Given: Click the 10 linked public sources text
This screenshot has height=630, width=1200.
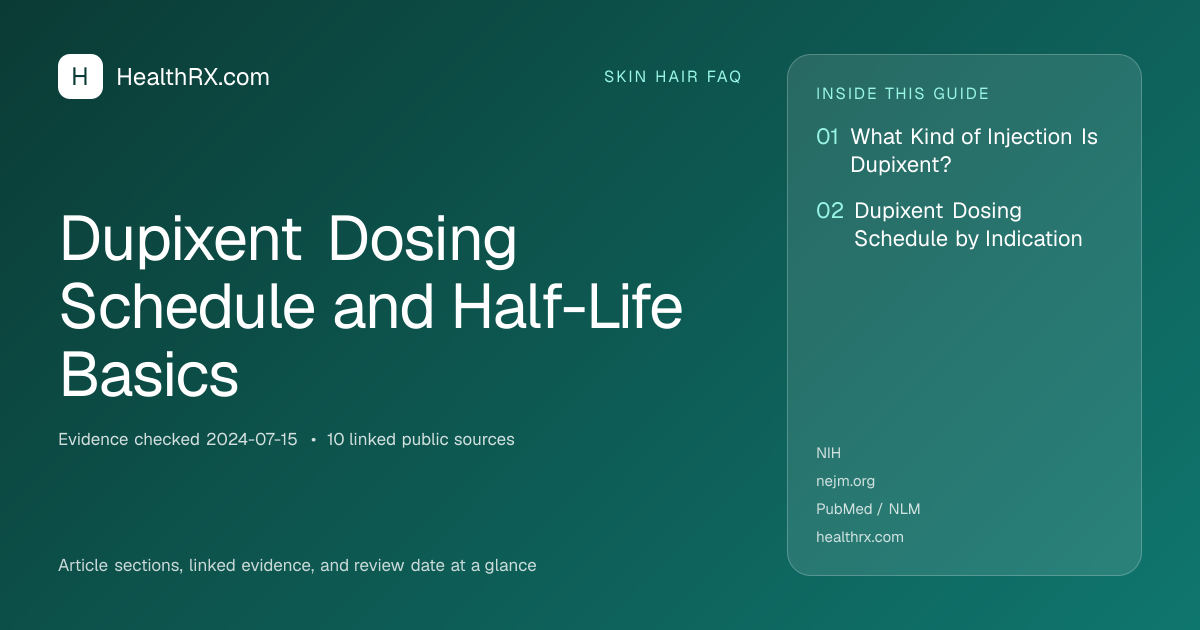Looking at the screenshot, I should coord(421,439).
